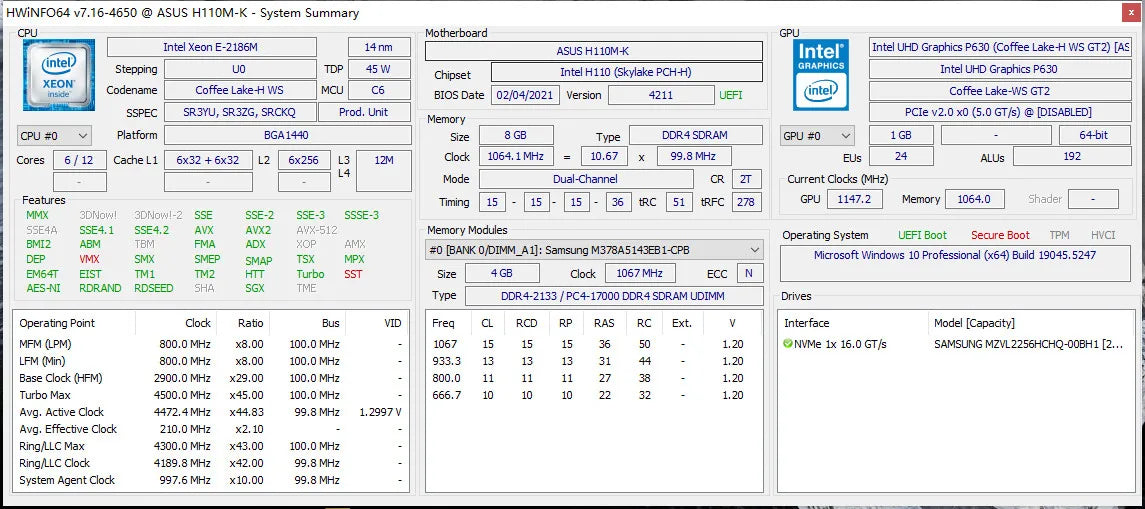Open the CPU #0 selector dropdown
The width and height of the screenshot is (1145, 509).
point(54,135)
